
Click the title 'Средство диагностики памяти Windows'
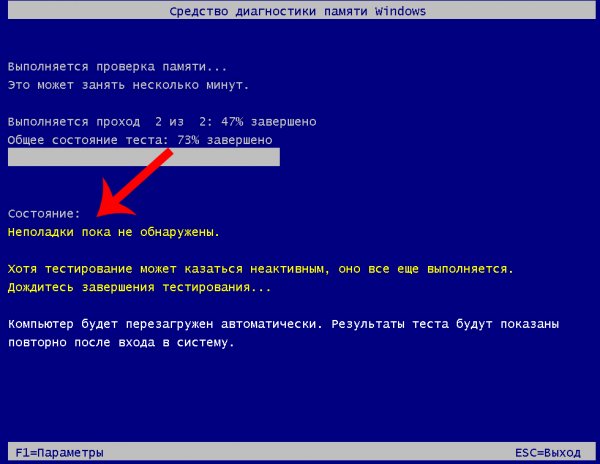[x=299, y=11]
